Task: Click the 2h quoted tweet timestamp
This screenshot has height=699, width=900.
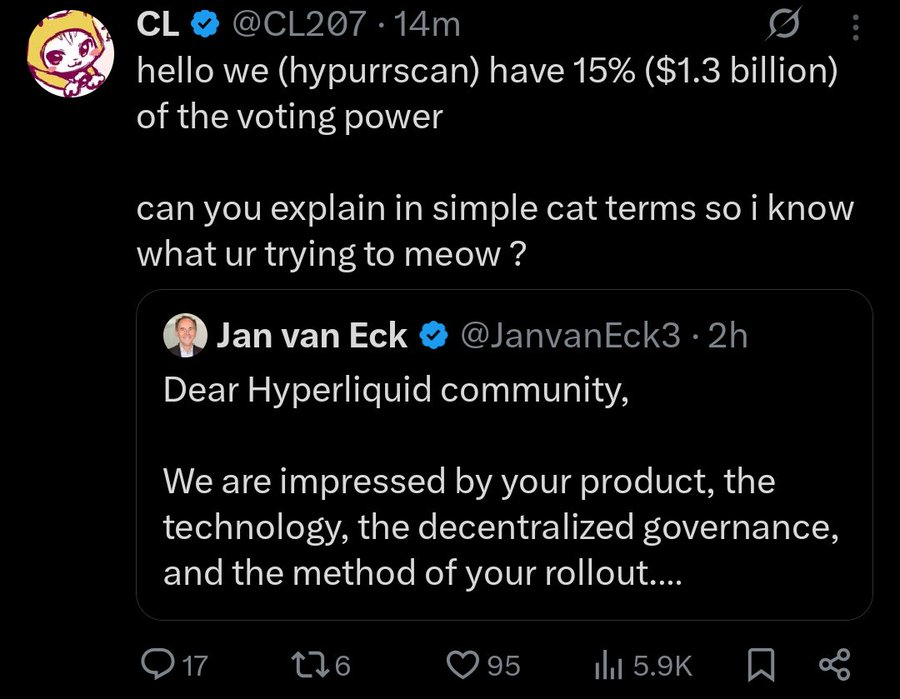Action: tap(727, 336)
